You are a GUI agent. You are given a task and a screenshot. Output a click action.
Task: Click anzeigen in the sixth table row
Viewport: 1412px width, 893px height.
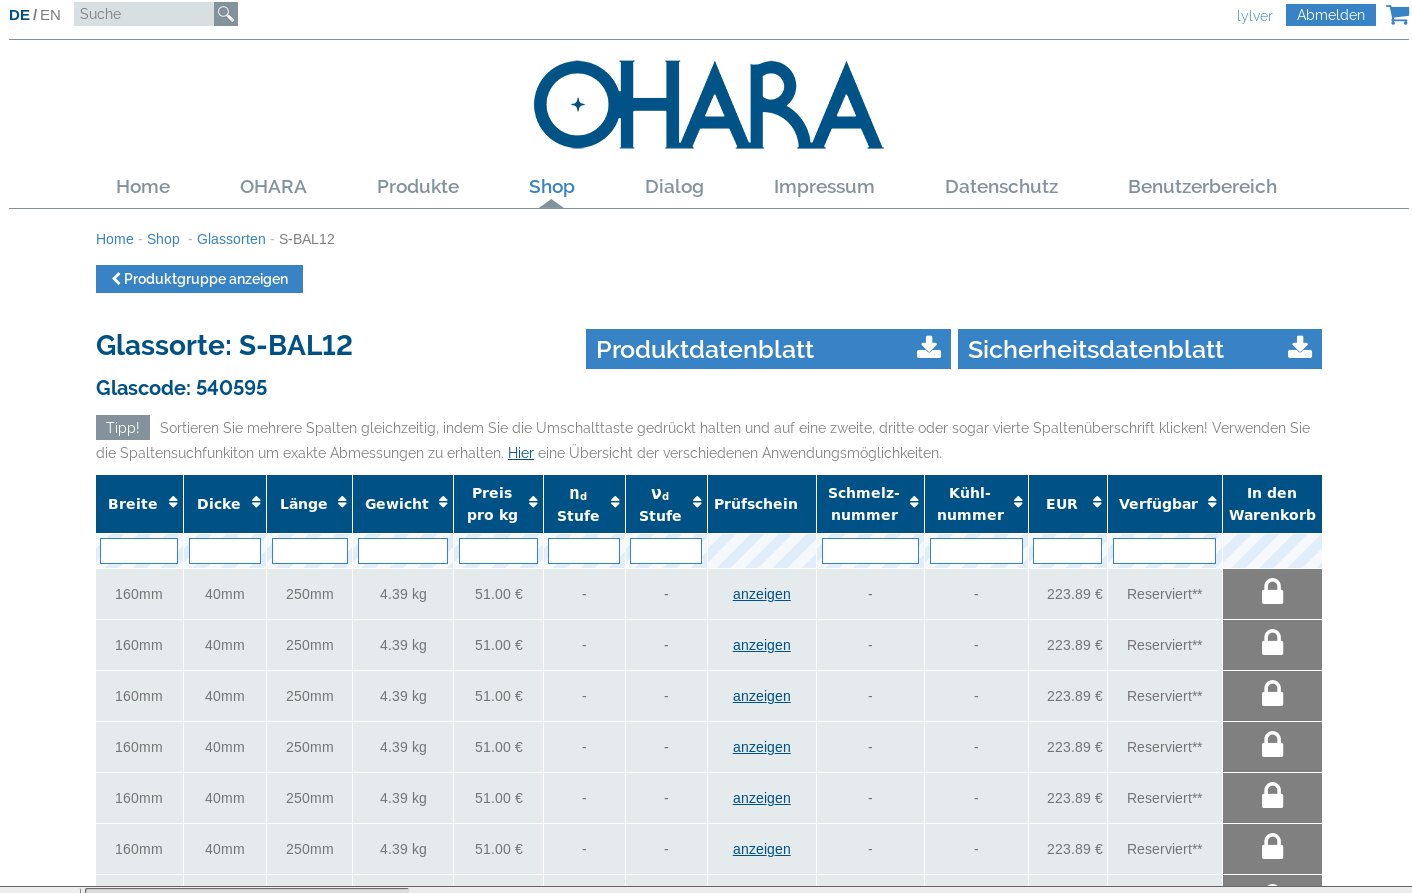(762, 849)
